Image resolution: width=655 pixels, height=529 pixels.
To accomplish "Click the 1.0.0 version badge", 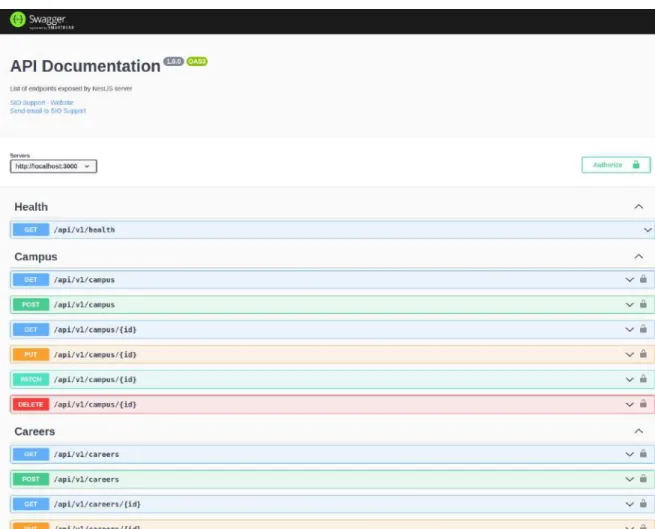I will pos(173,61).
